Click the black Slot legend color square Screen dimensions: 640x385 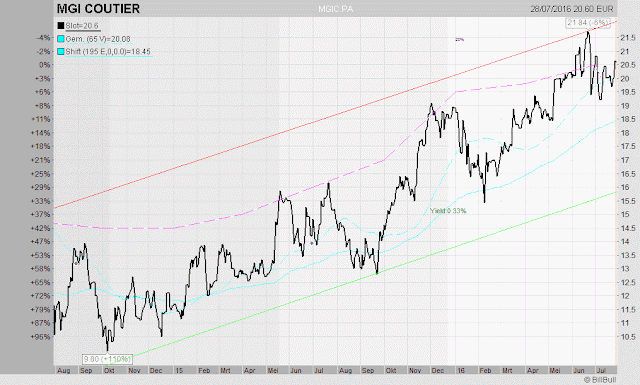61,26
